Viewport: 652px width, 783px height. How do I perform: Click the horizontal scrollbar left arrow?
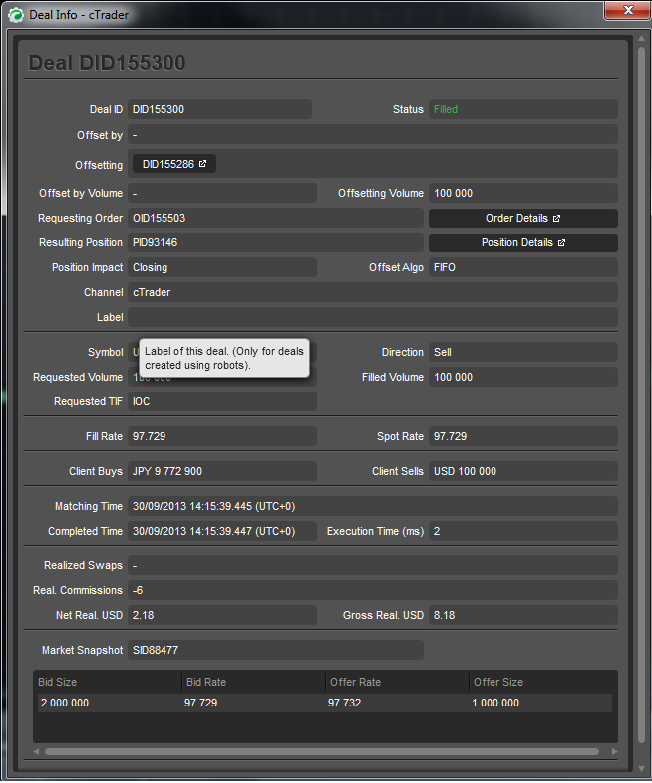(36, 752)
